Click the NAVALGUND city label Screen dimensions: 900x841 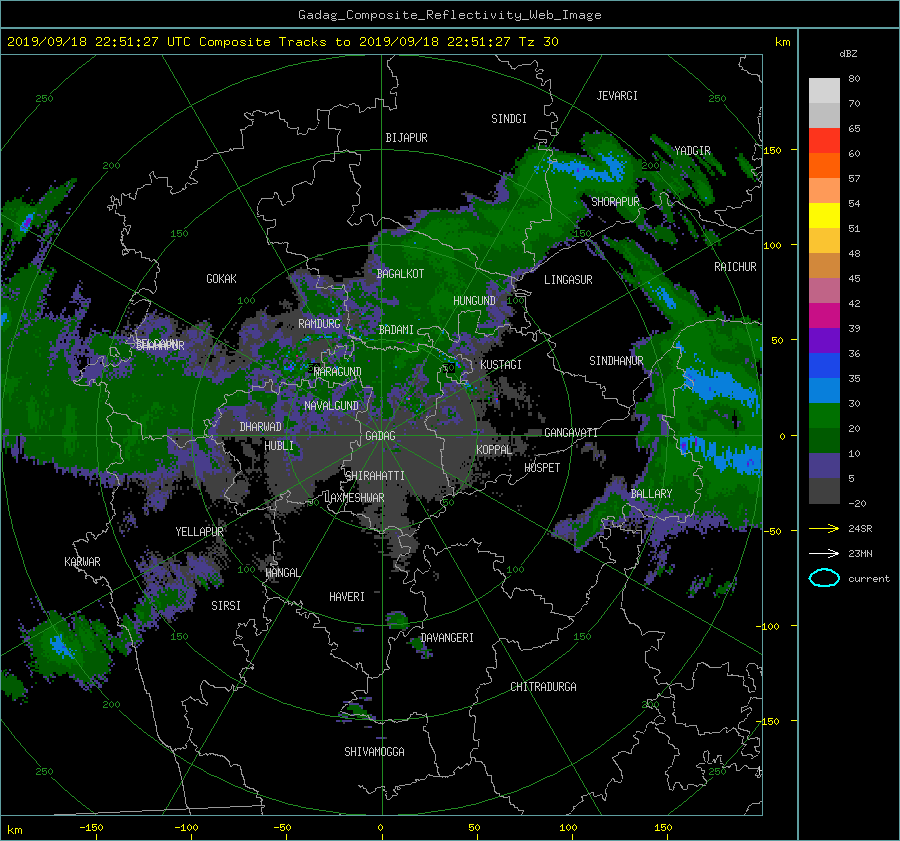tap(331, 406)
